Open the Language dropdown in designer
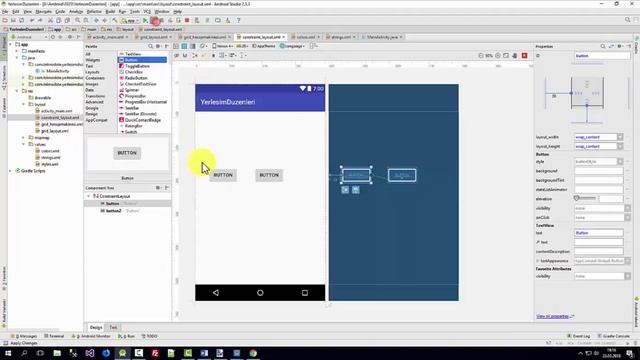 [x=293, y=46]
